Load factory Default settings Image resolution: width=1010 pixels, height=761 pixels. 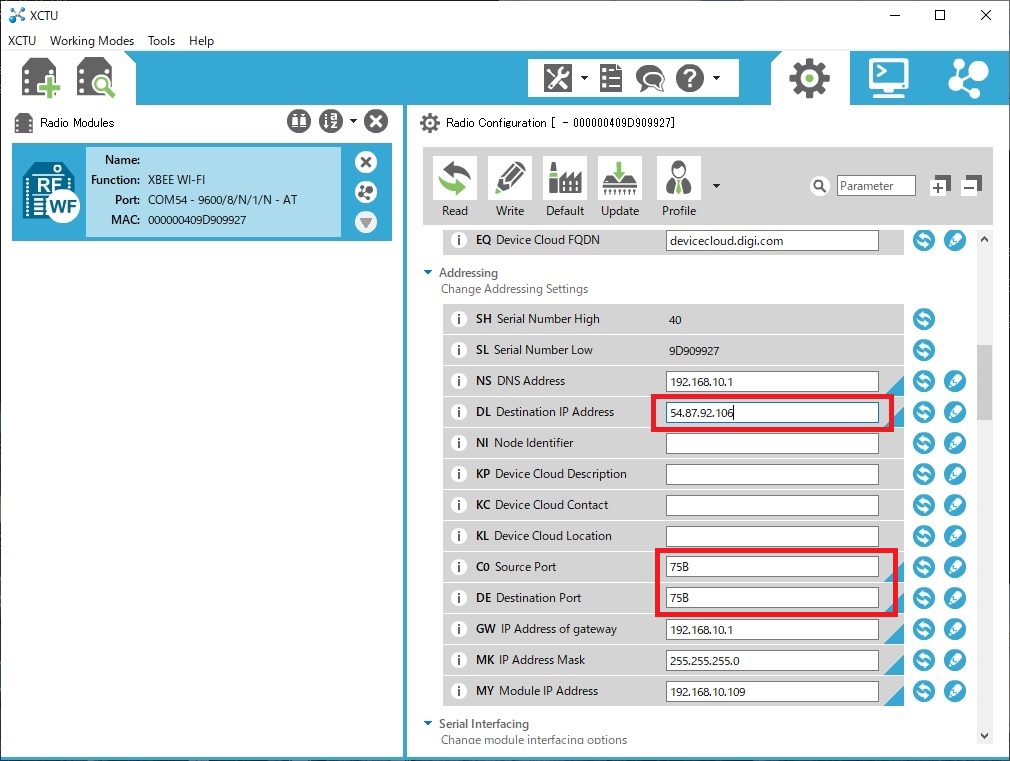tap(564, 187)
